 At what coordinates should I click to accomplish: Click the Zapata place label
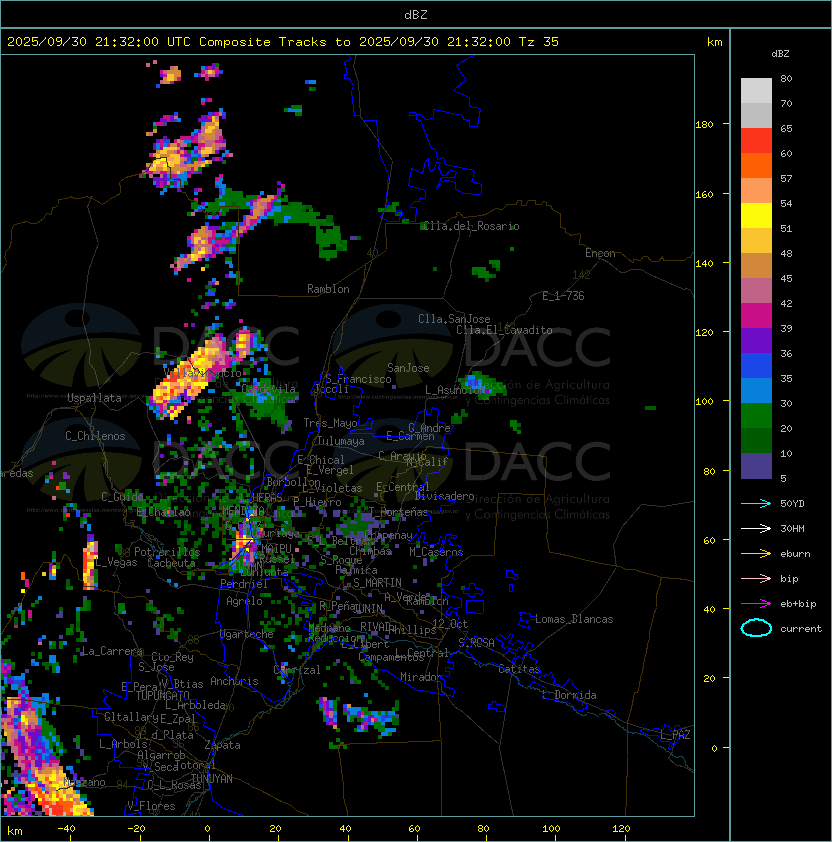point(222,745)
